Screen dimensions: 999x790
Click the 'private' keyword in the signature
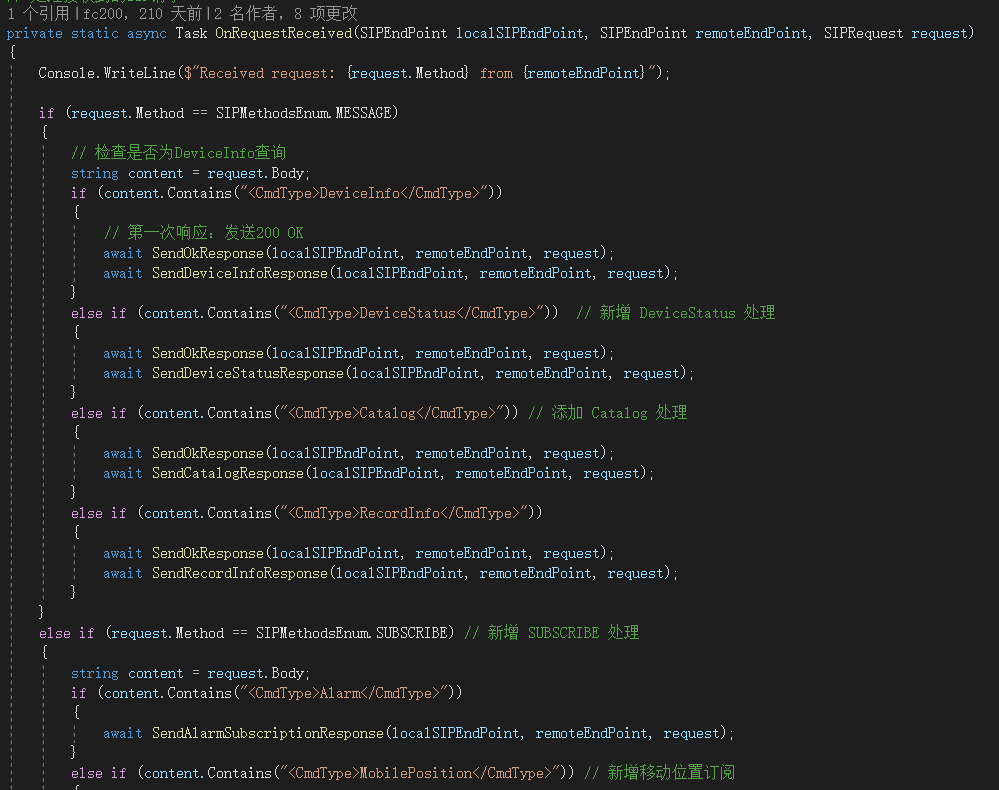pyautogui.click(x=34, y=33)
